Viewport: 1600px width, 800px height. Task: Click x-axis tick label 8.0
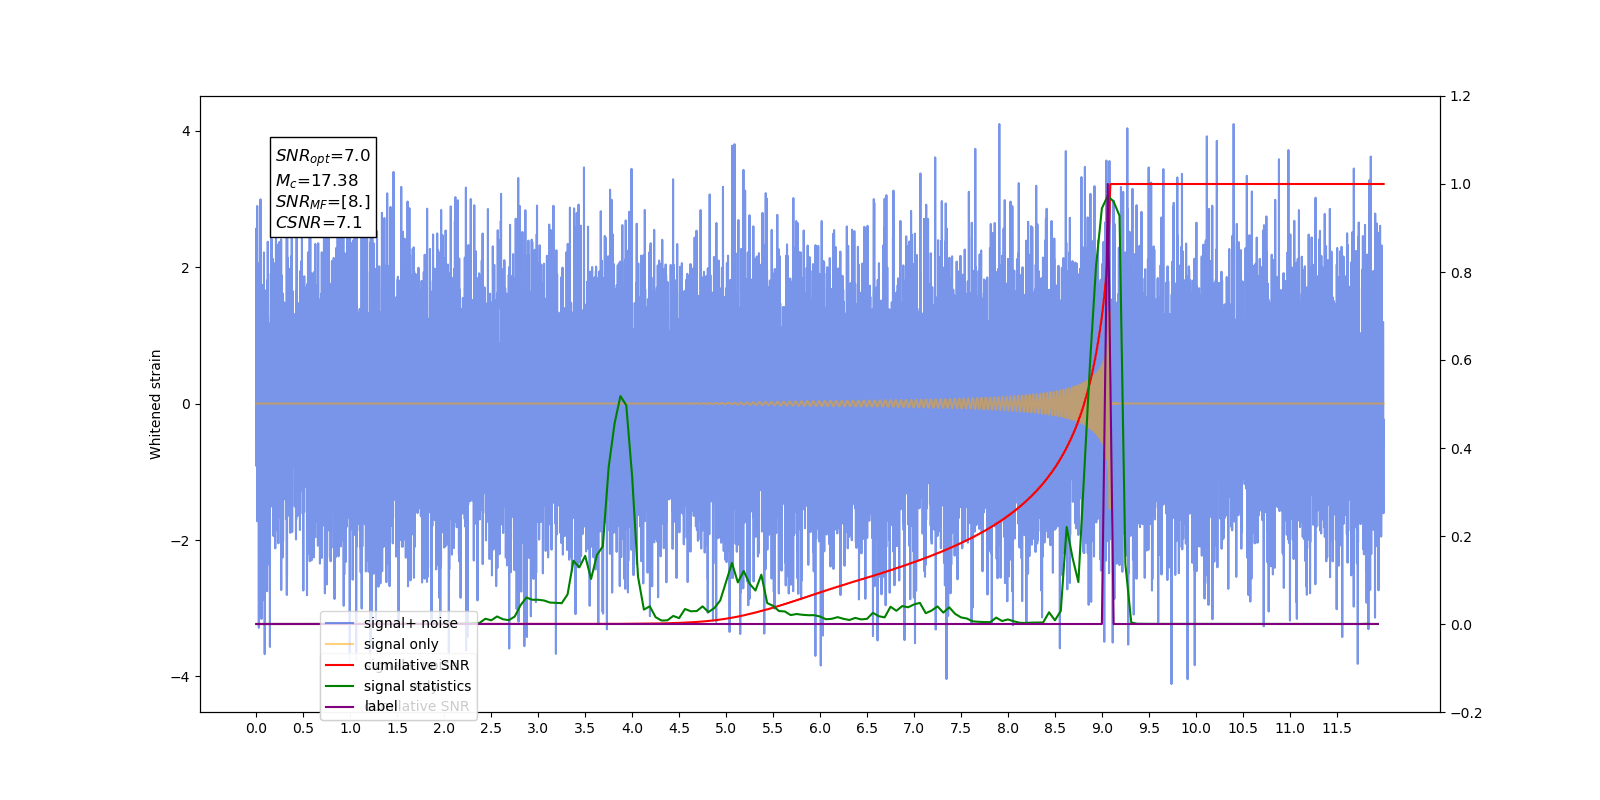(x=1008, y=728)
